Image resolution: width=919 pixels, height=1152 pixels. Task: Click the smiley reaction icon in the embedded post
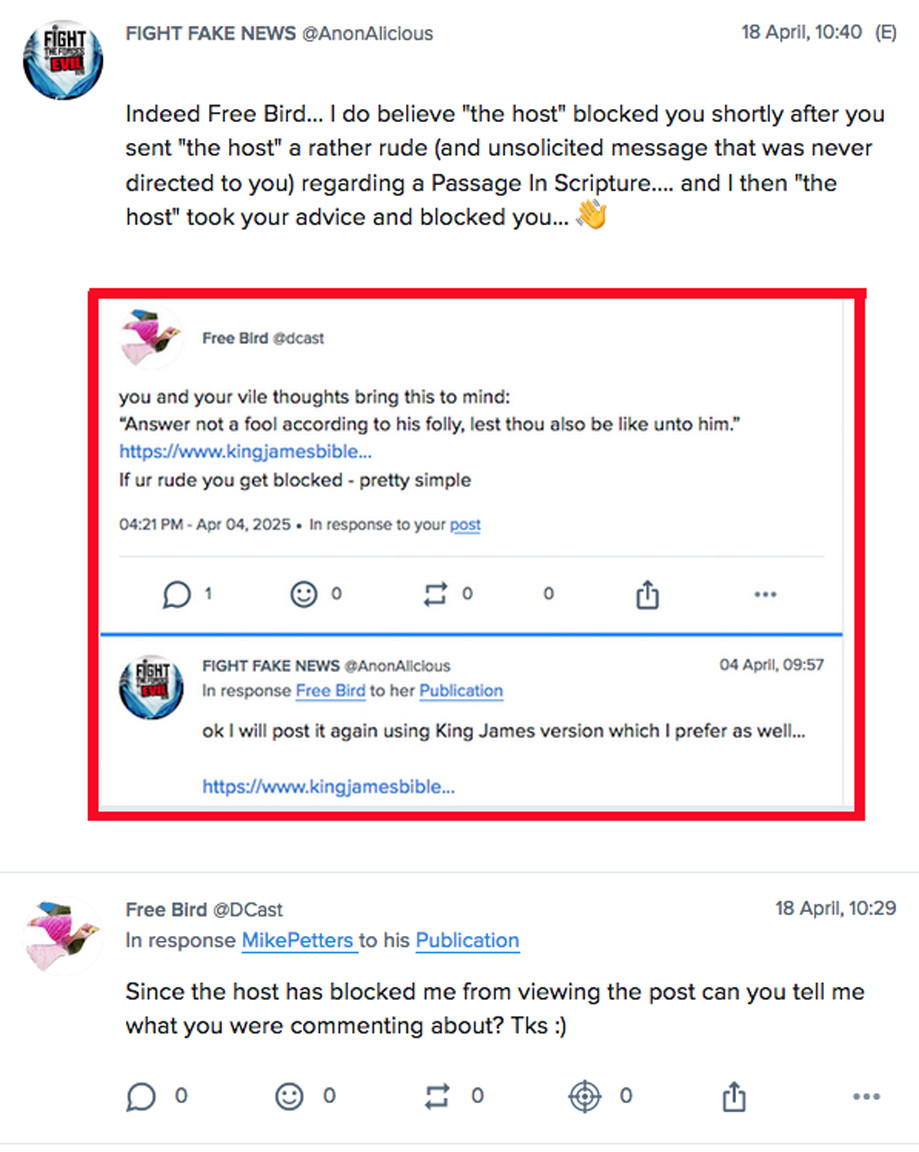tap(303, 595)
